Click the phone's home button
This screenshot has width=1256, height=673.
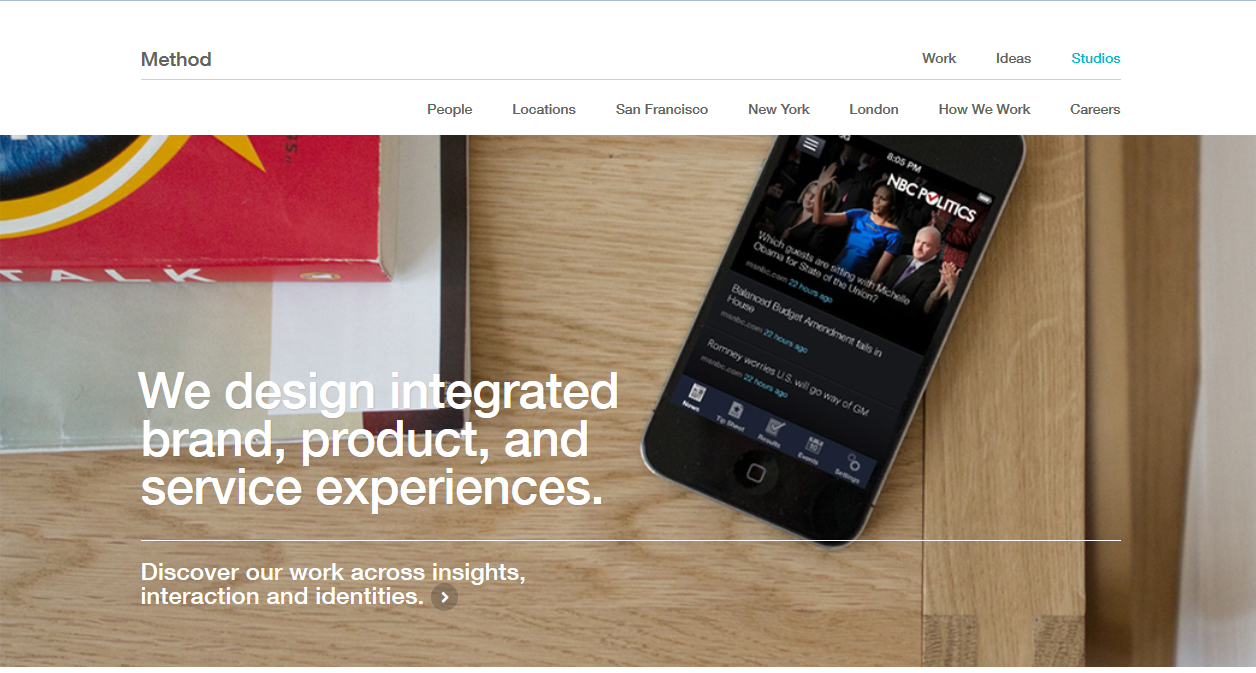coord(756,473)
